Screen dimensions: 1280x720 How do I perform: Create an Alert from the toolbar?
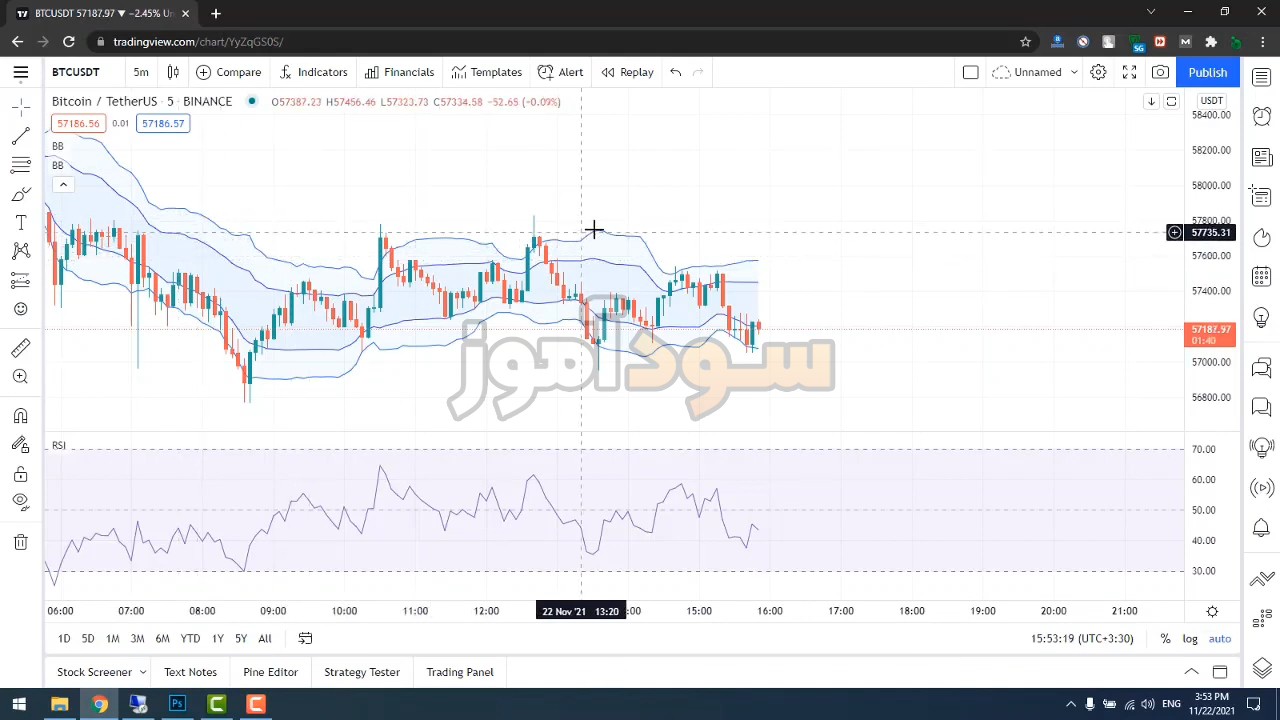pyautogui.click(x=560, y=72)
